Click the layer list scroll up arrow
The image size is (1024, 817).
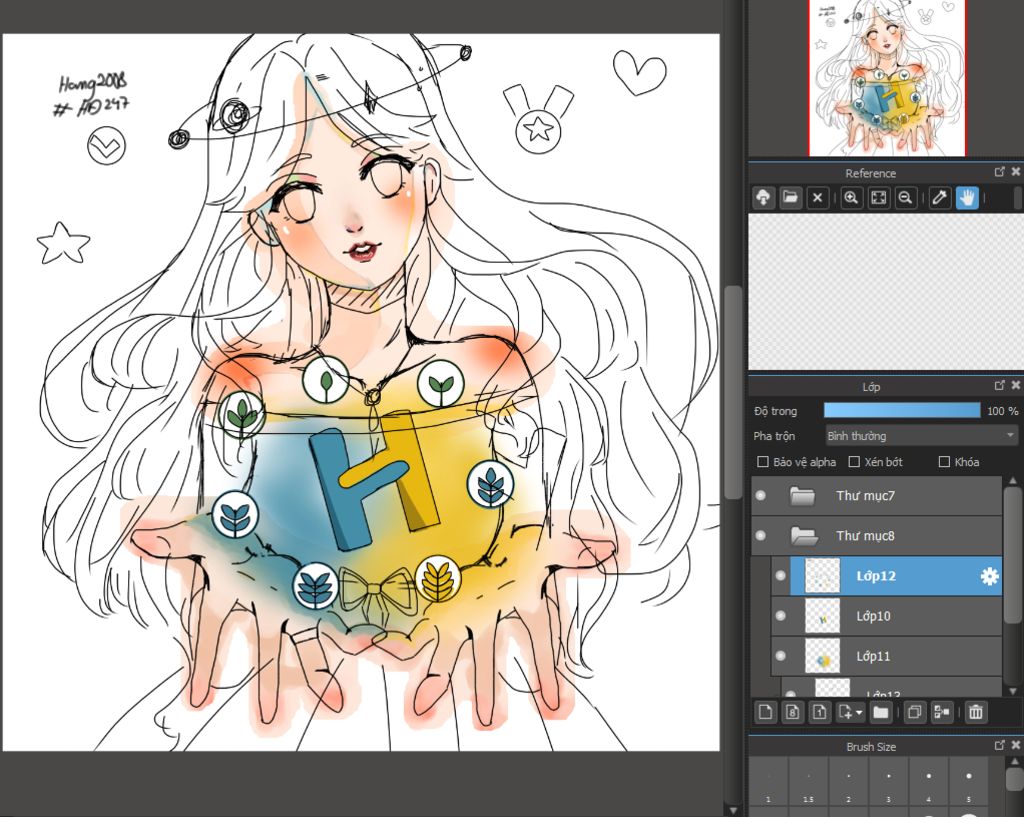[1013, 481]
